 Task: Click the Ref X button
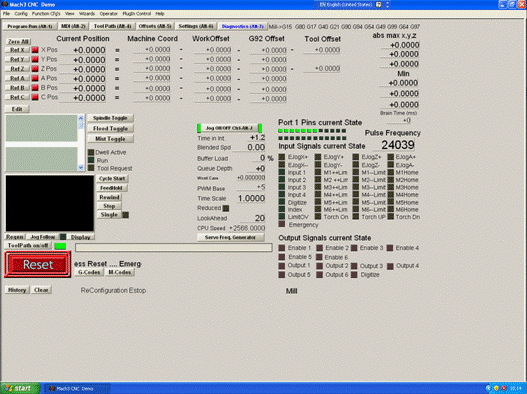[17, 50]
